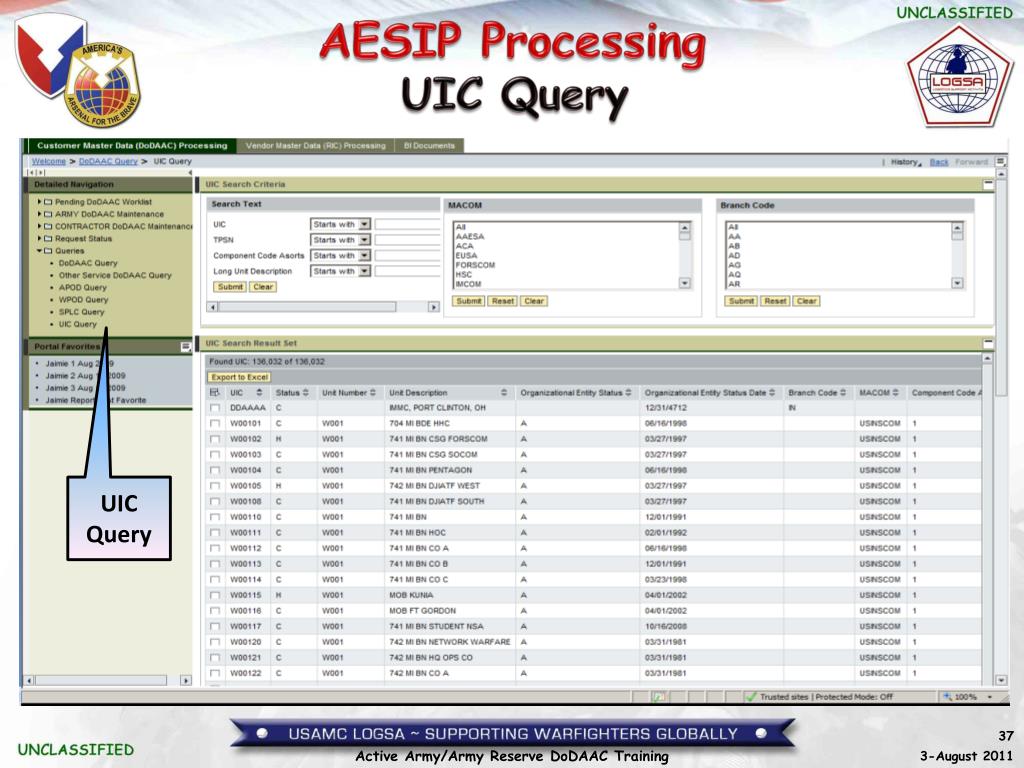
Task: Expand CONTRACTOR DoDAAC Maintenance folder
Action: point(39,227)
